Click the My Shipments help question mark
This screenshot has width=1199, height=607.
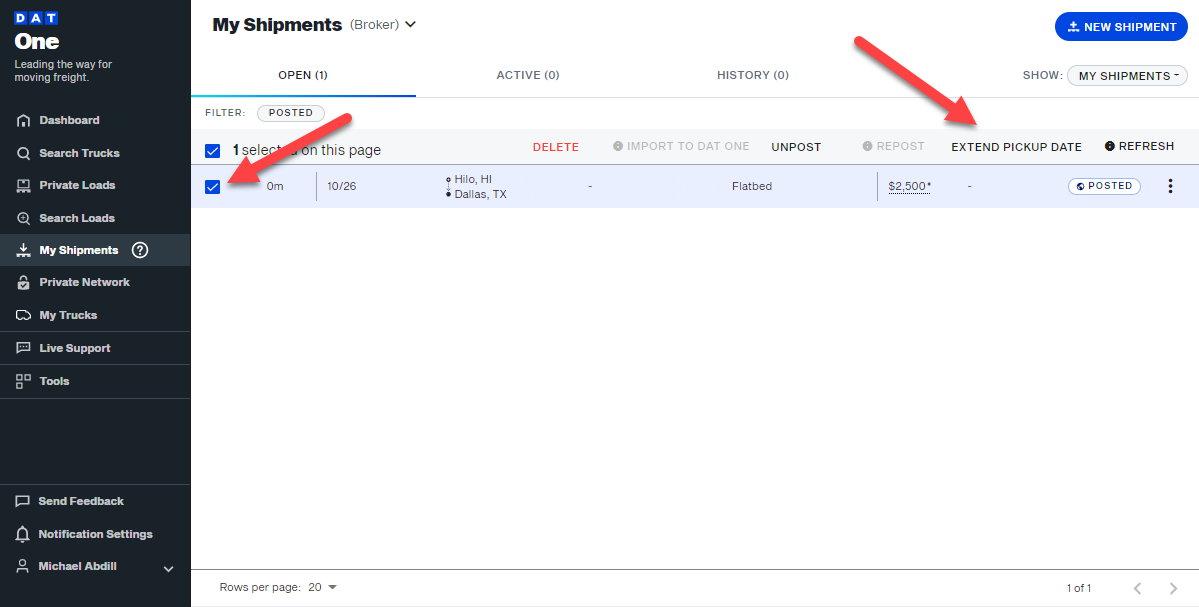click(x=140, y=251)
